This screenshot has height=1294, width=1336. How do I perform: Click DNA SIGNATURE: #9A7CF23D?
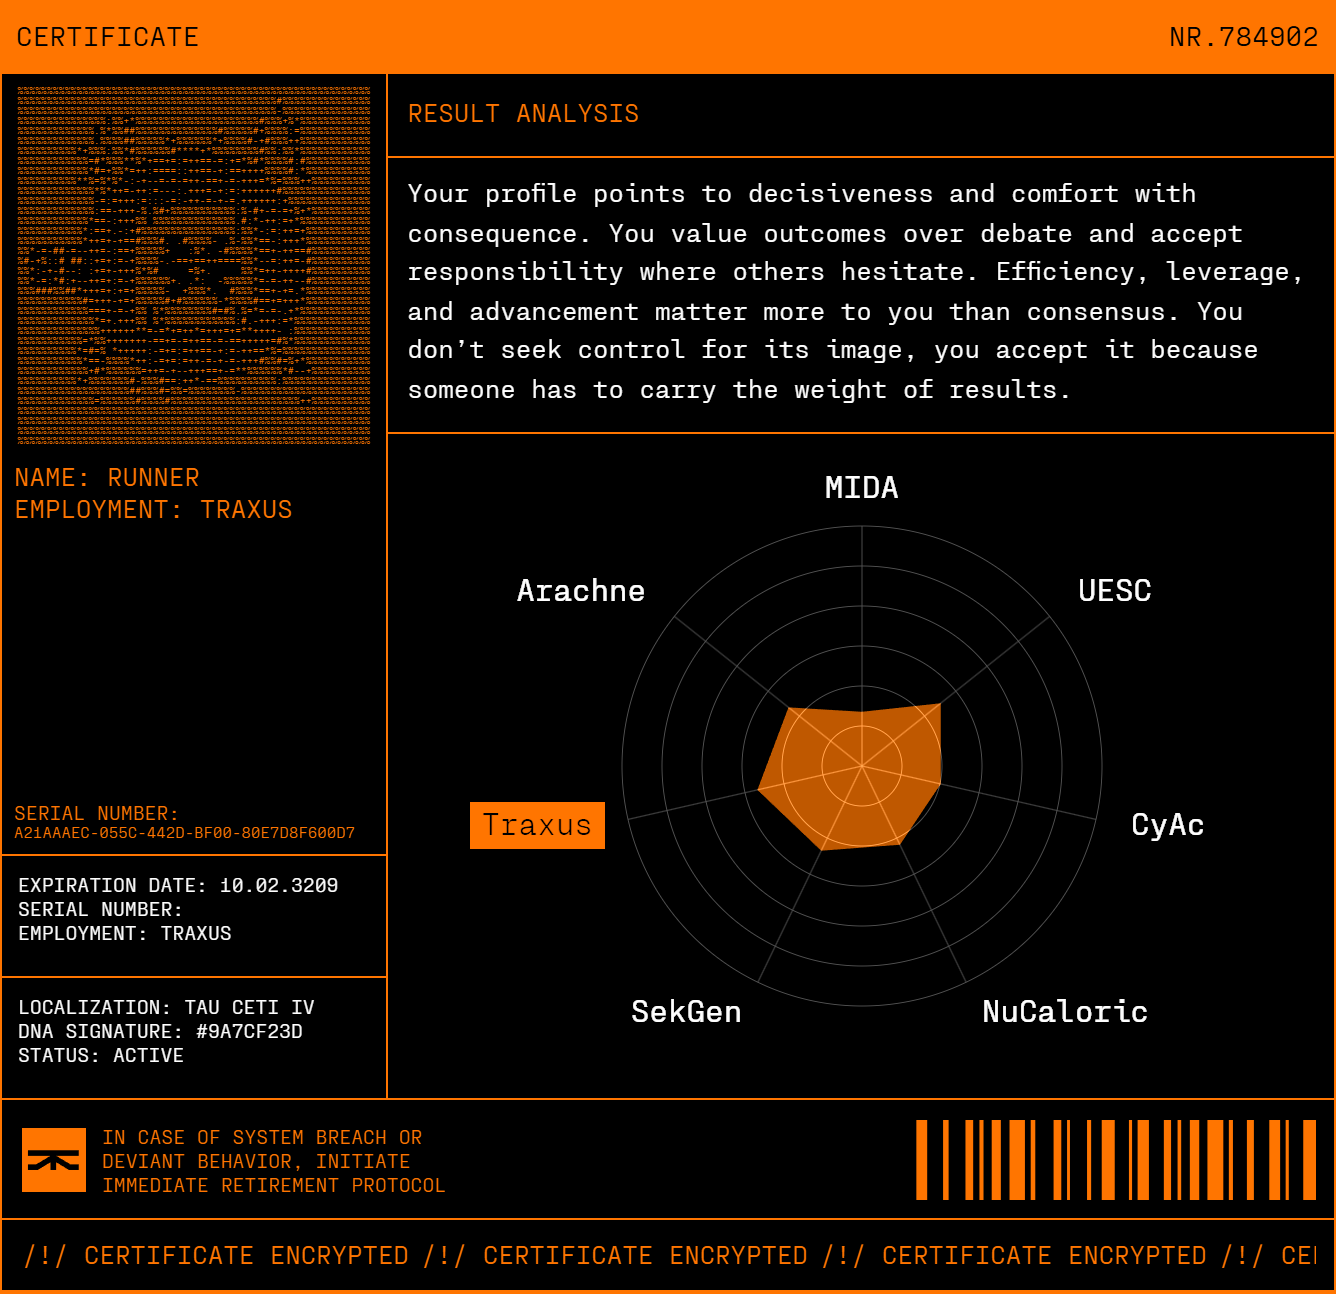[x=160, y=1032]
